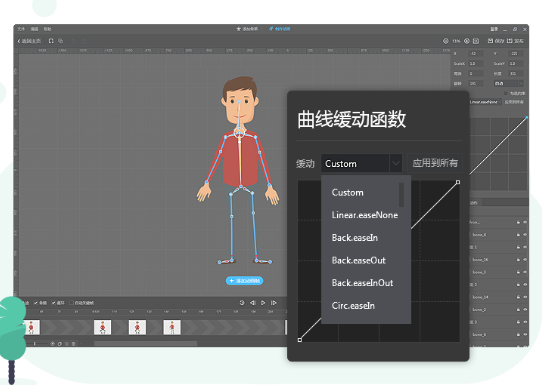542x385 pixels.
Task: Click the 应用到所有 button in easing dialog
Action: pos(435,163)
